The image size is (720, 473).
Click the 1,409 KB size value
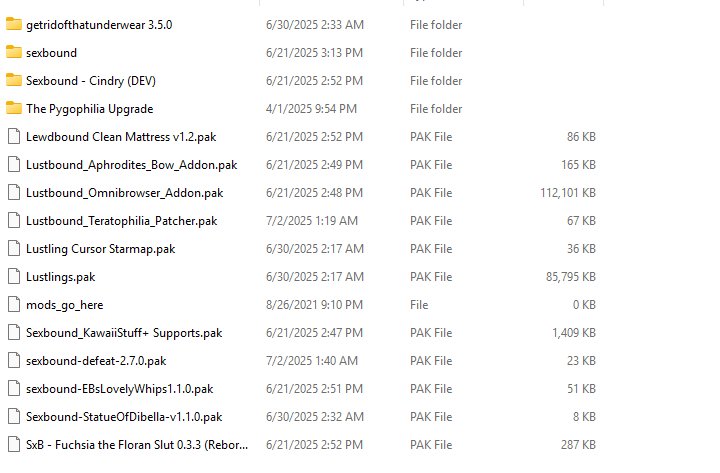[x=574, y=333]
